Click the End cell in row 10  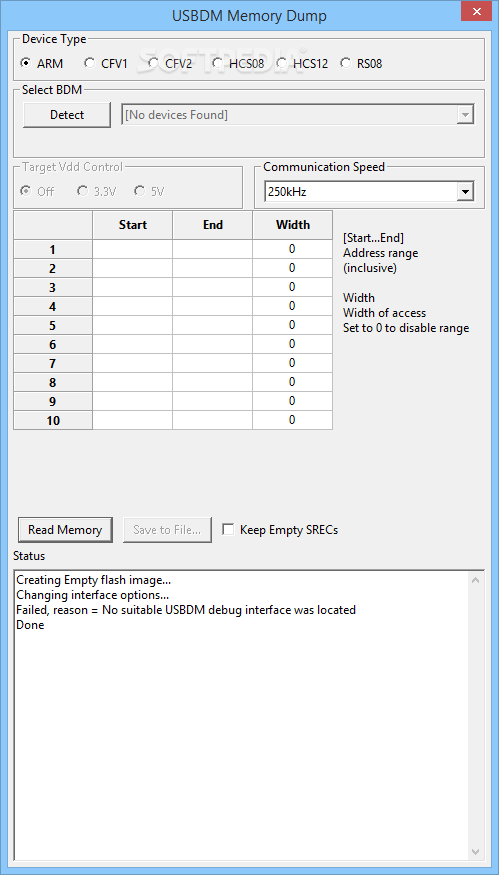212,420
